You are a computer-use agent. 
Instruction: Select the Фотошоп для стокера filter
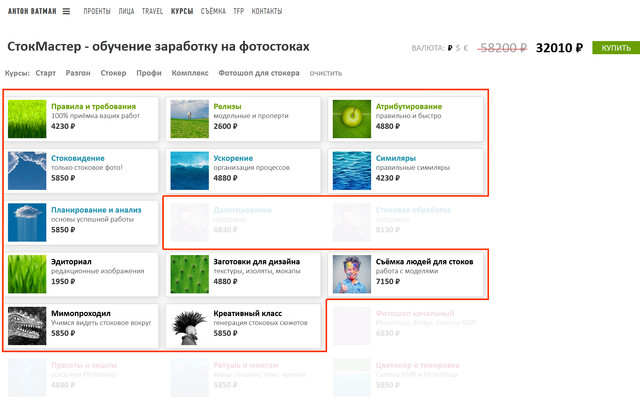[260, 73]
